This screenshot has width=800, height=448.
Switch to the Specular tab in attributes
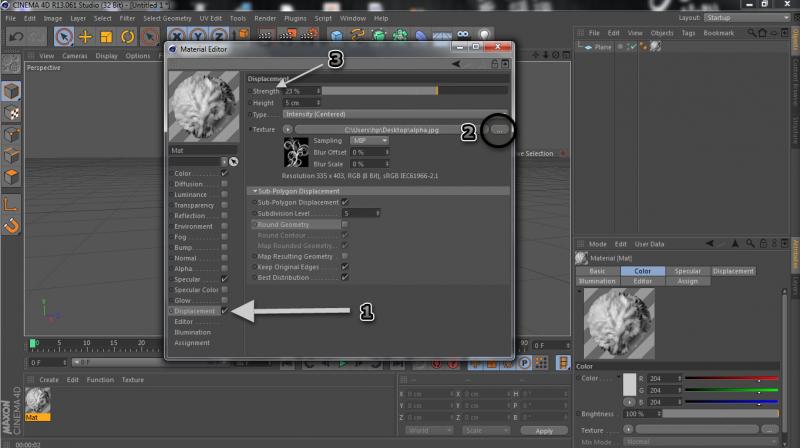coord(687,271)
